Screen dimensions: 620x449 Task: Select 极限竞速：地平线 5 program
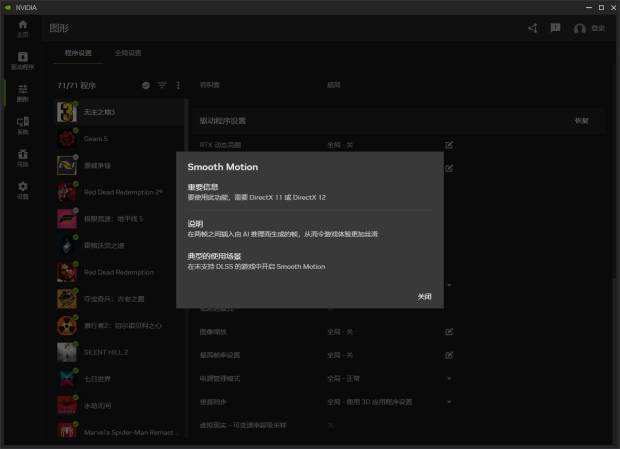119,219
